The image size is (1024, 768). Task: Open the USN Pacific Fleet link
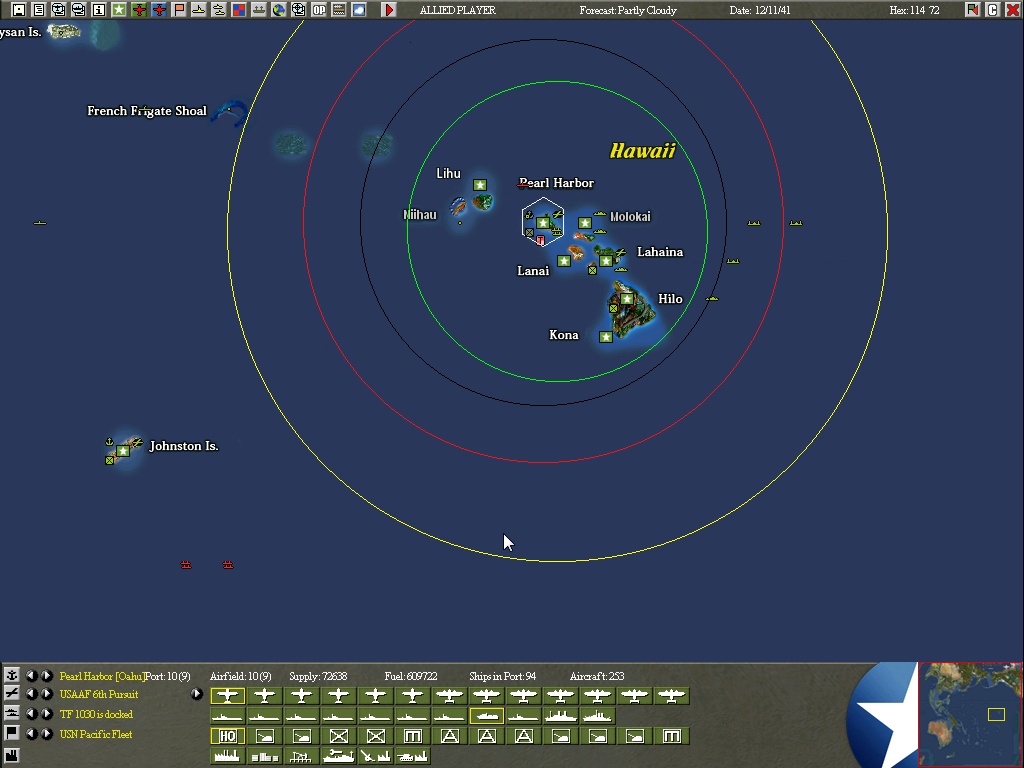pos(95,734)
